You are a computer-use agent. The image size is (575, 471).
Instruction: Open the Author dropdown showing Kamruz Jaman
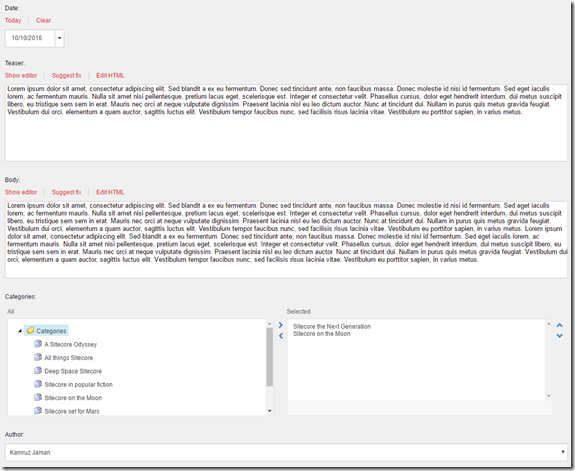(x=286, y=452)
